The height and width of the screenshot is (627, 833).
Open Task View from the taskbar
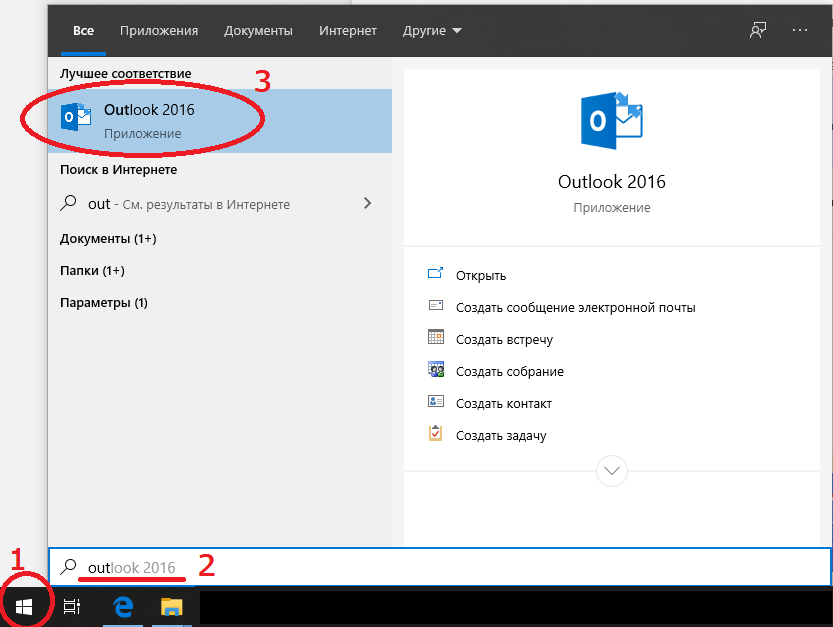[72, 606]
